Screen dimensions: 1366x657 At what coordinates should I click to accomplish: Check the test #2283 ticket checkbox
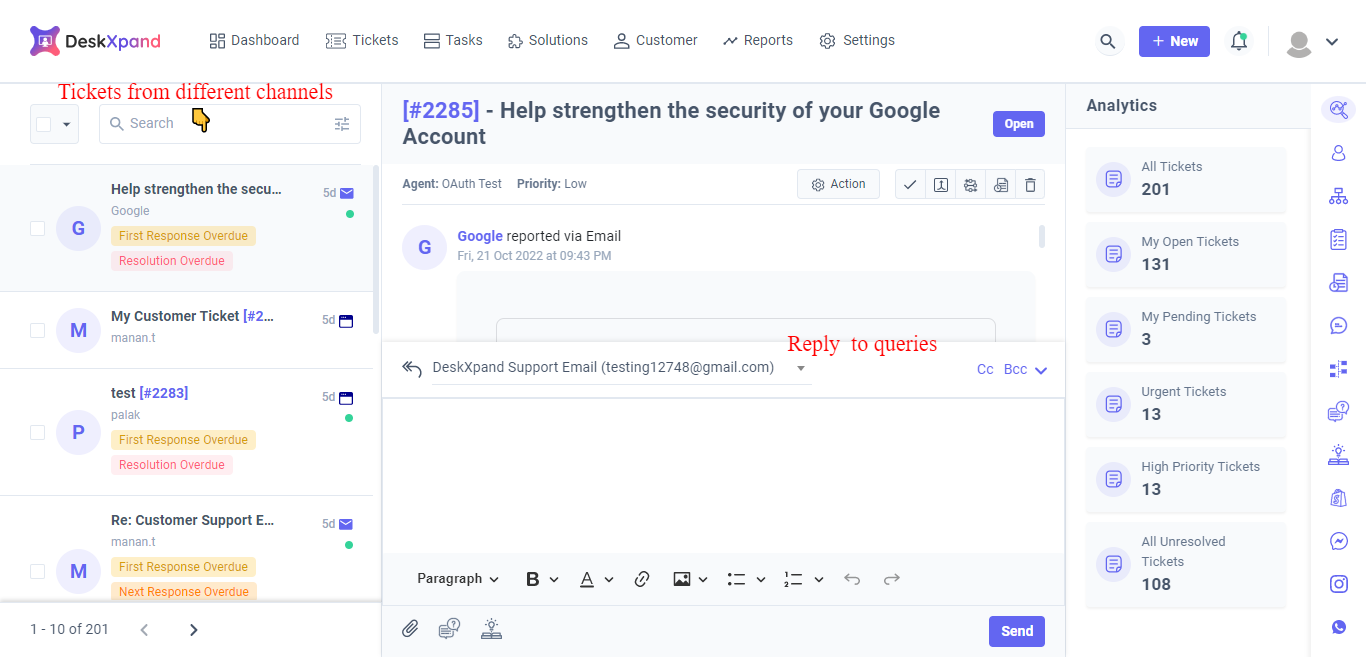click(37, 432)
